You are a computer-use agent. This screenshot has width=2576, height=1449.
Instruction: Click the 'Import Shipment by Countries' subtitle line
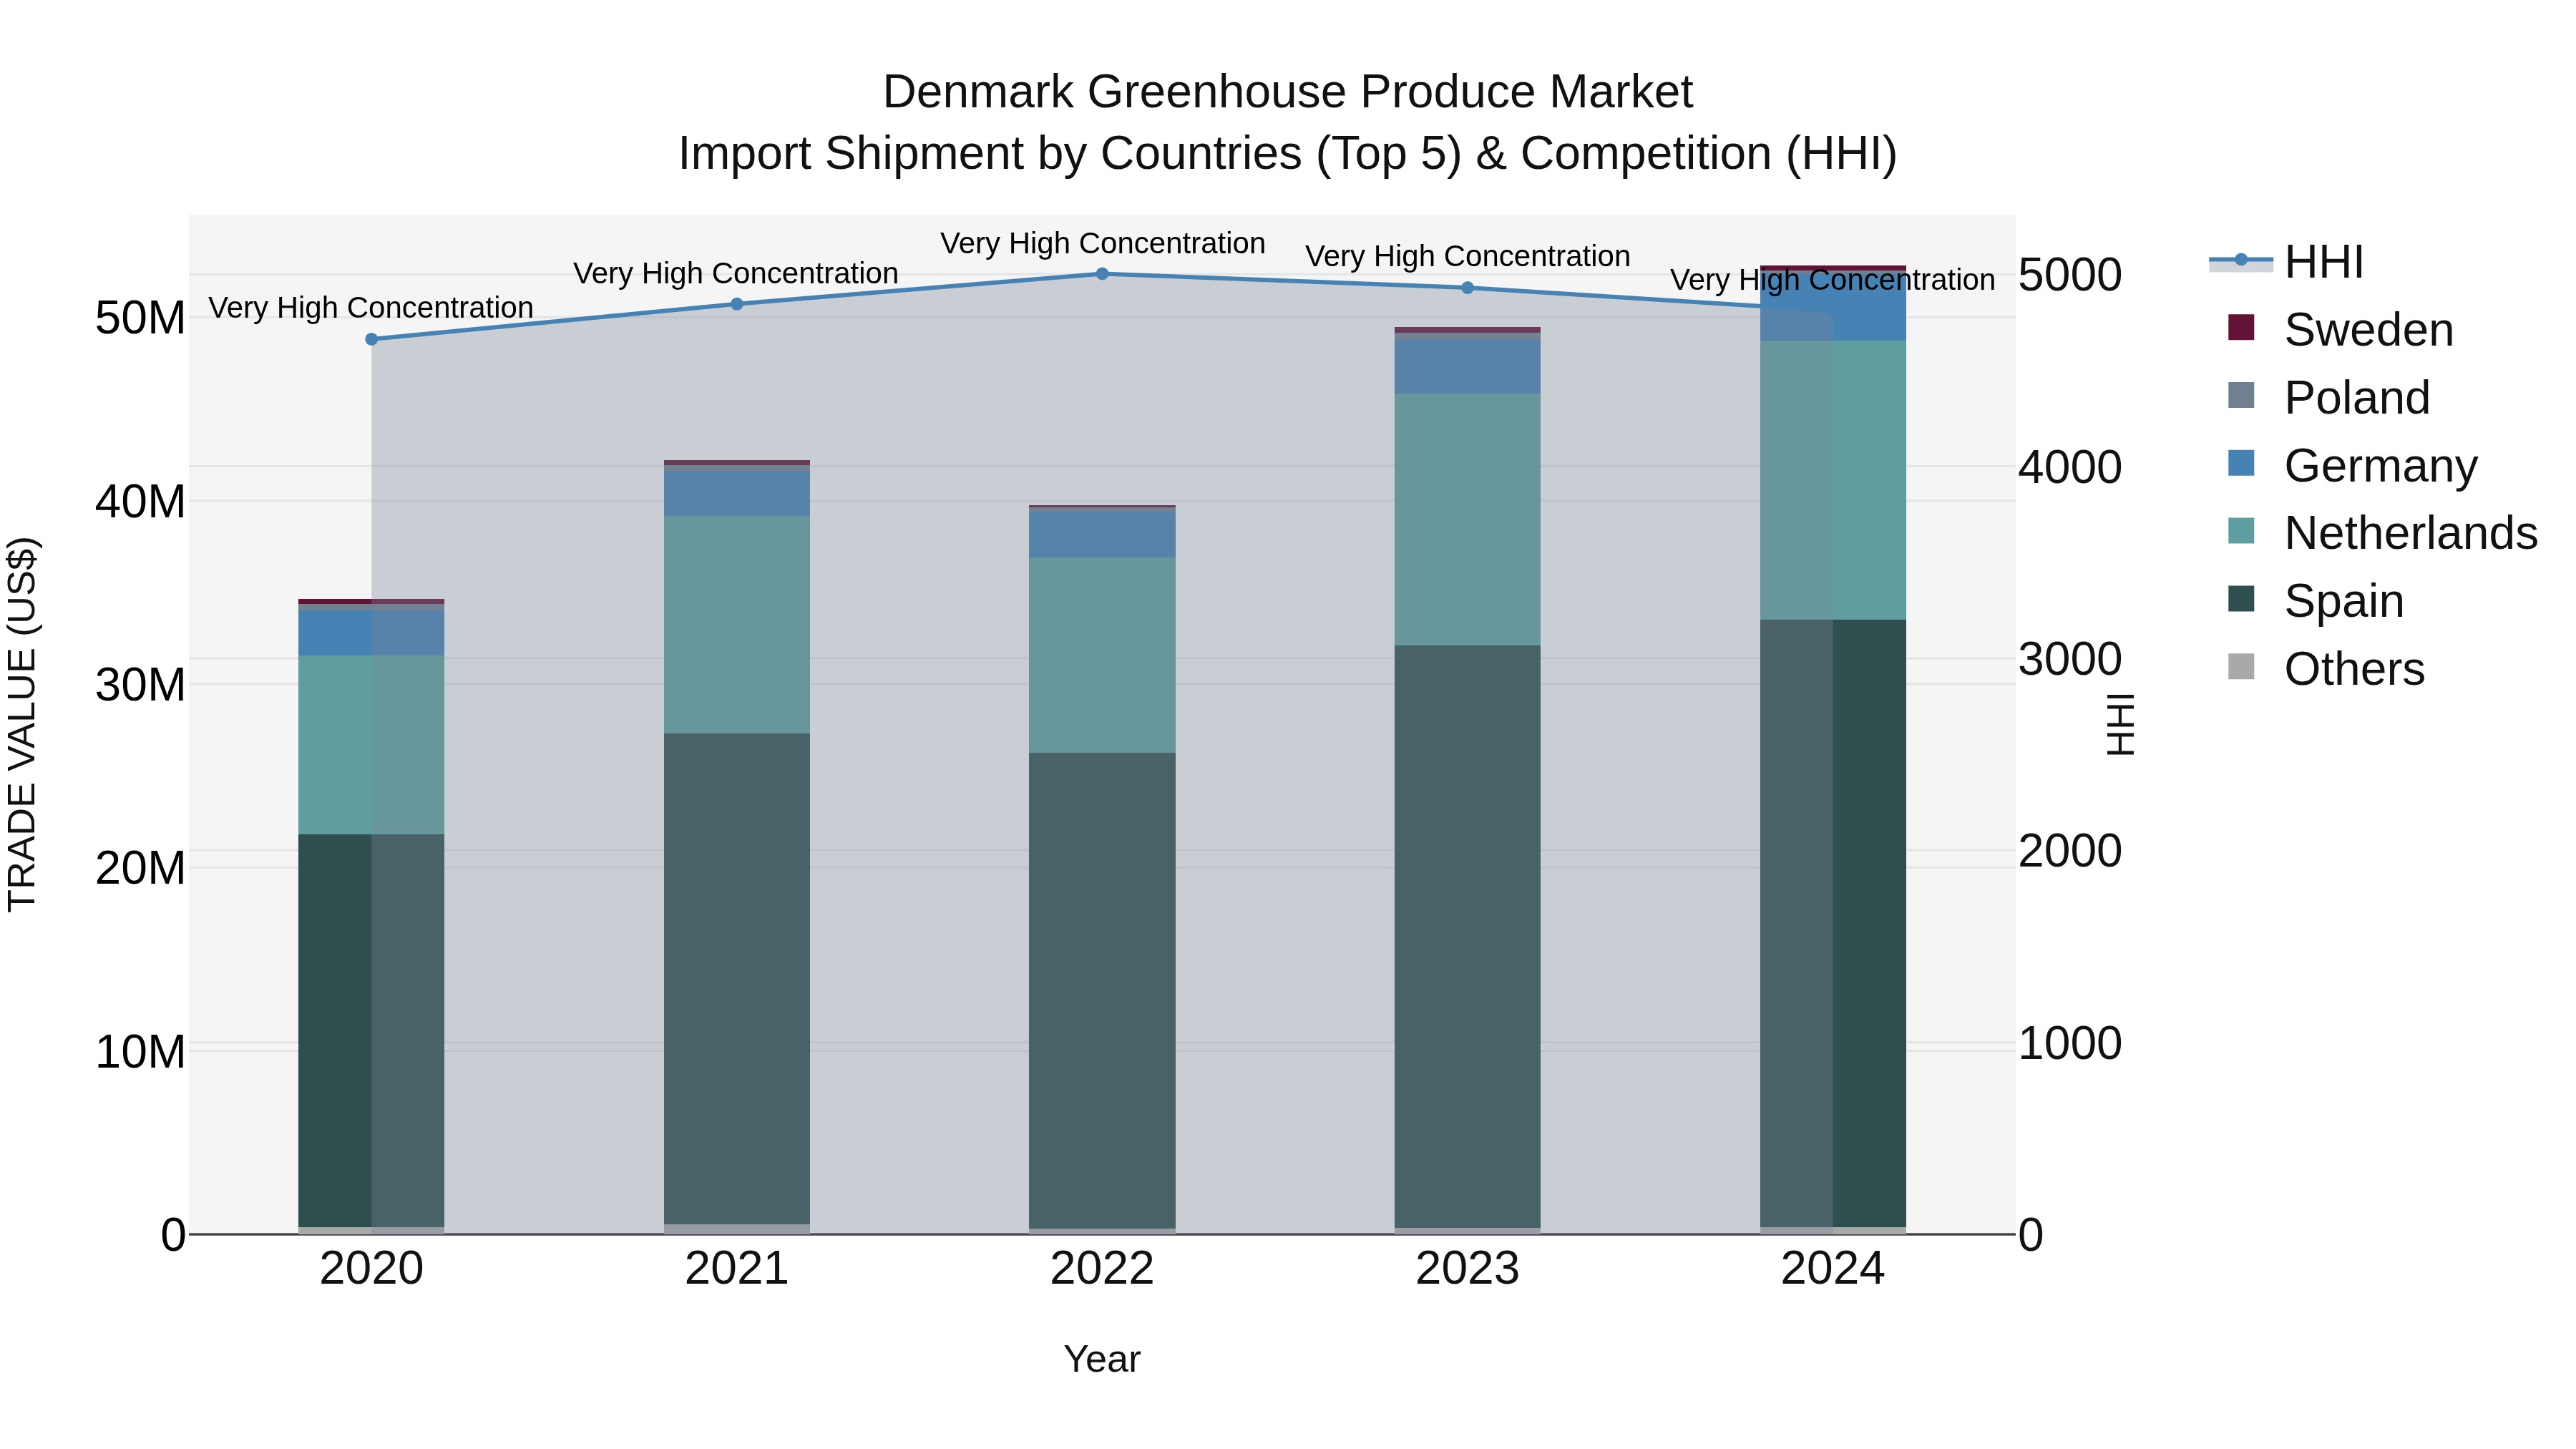tap(1288, 154)
